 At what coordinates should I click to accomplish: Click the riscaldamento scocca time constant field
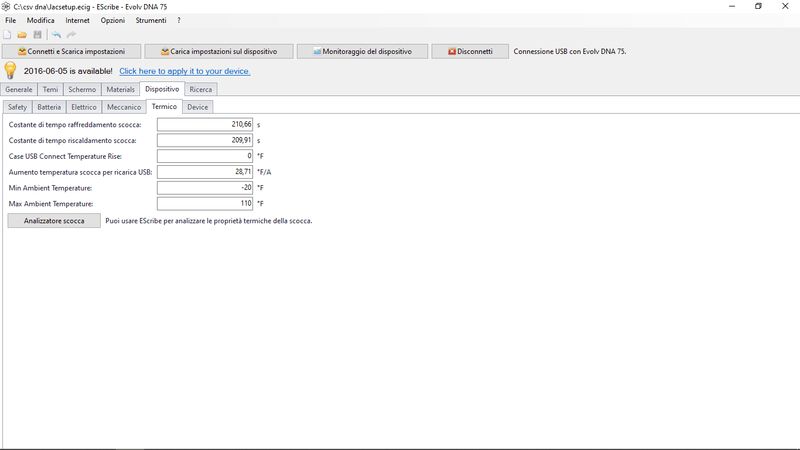(x=205, y=140)
